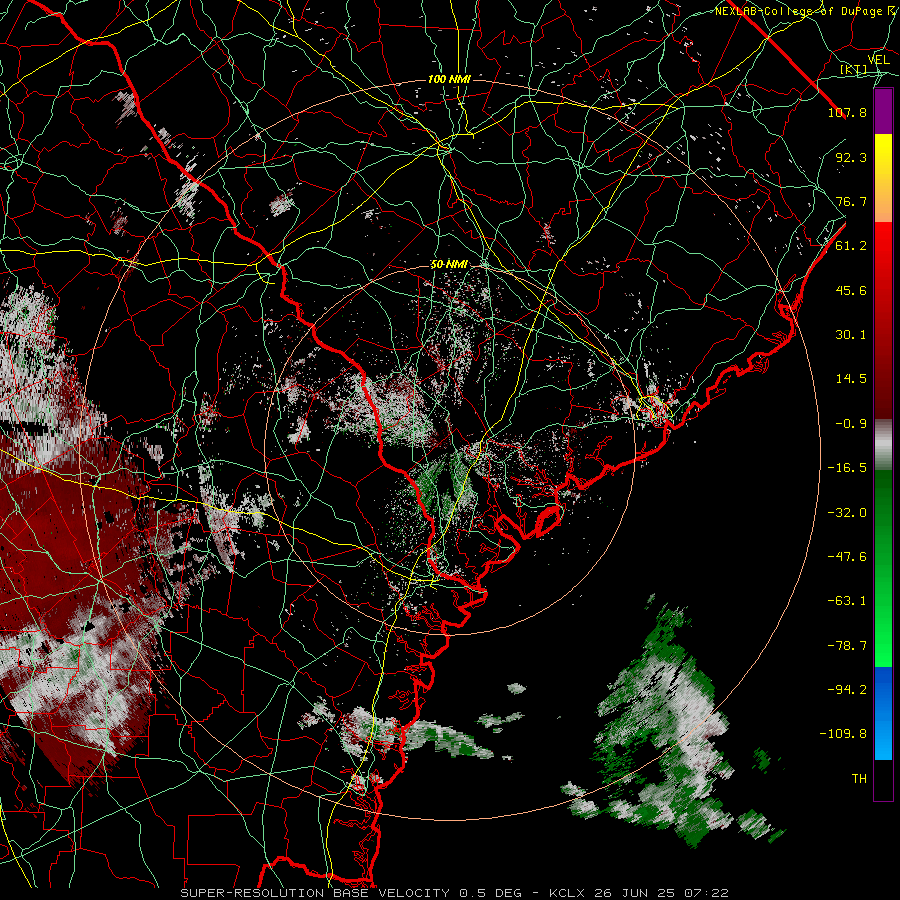This screenshot has height=900, width=900.
Task: Click the 92.3 velocity scale value
Action: 851,157
